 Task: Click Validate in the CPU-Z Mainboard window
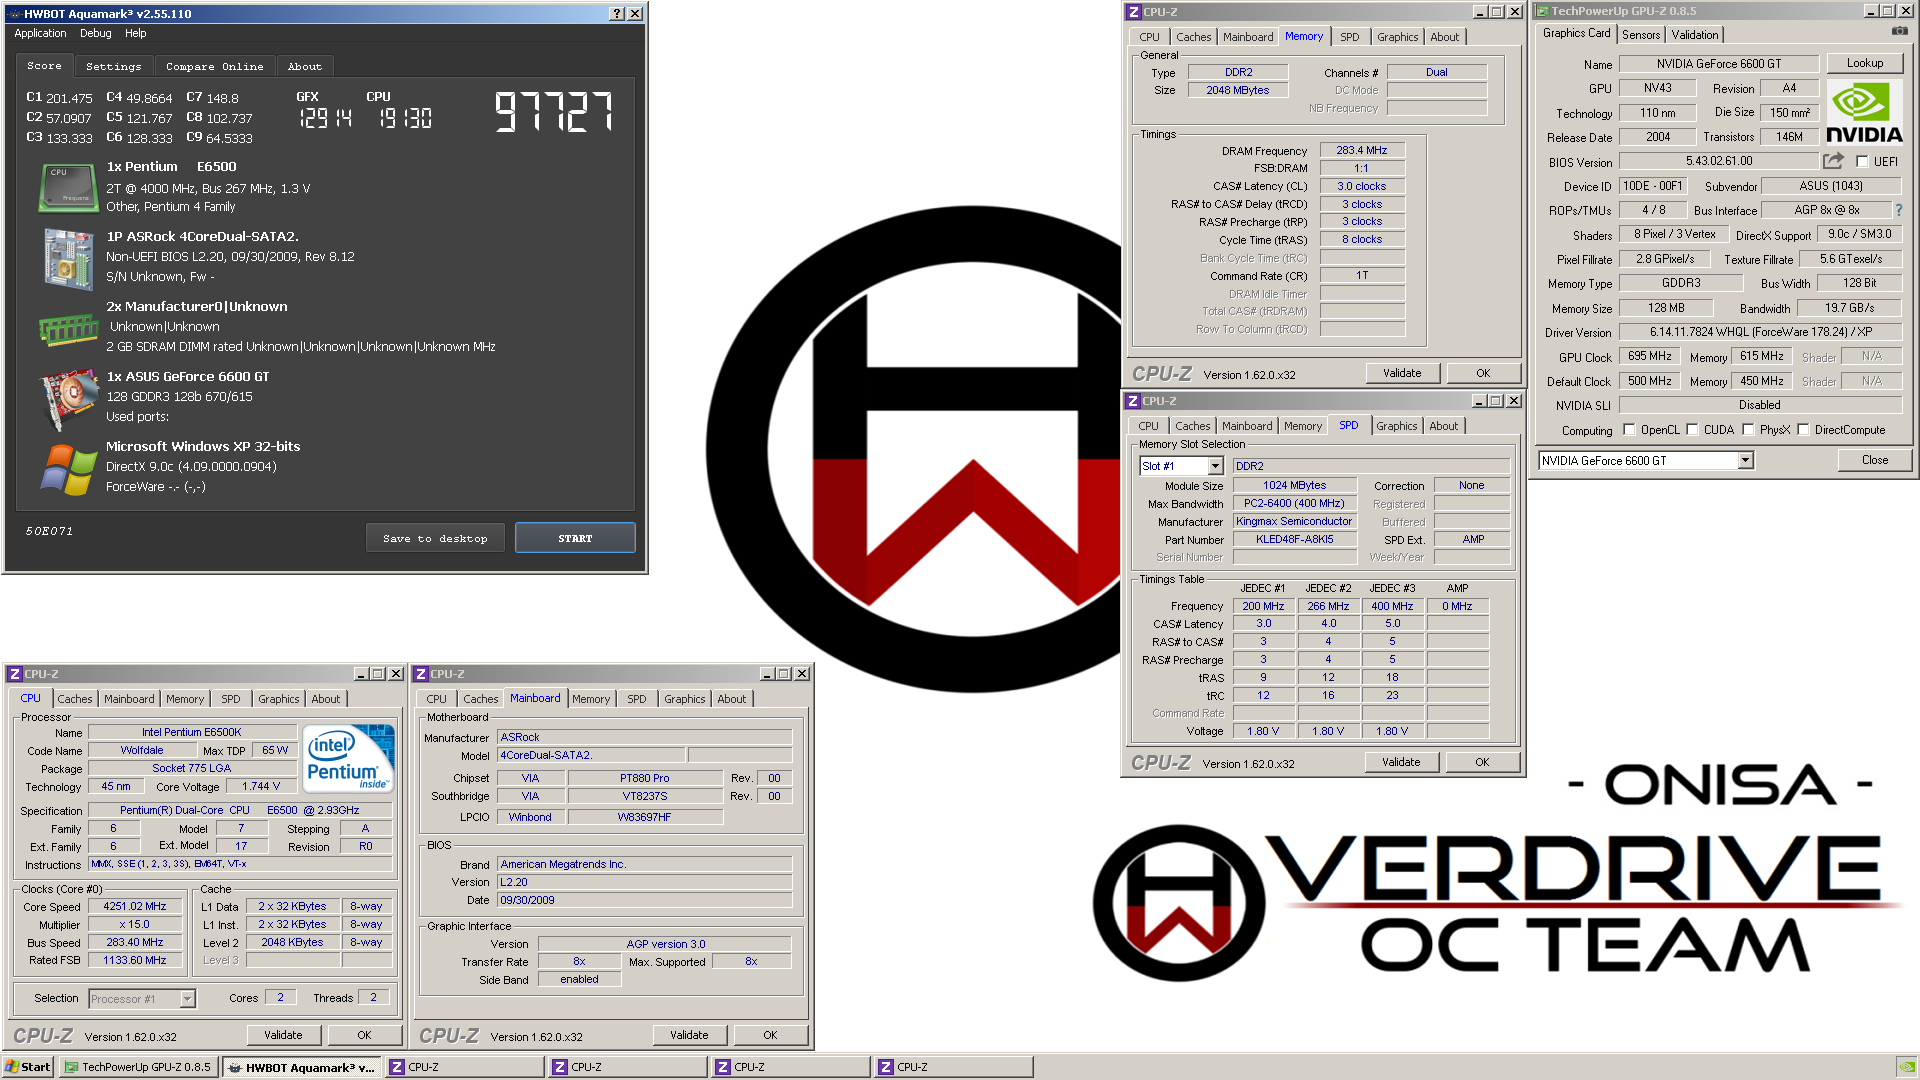pyautogui.click(x=689, y=1035)
